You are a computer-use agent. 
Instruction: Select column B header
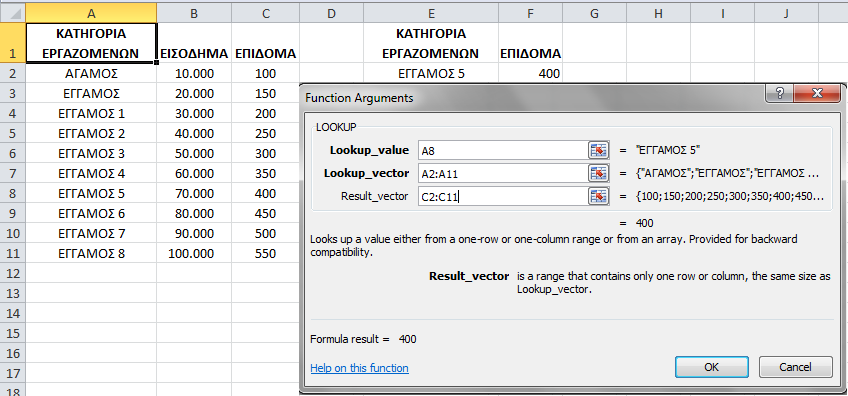(x=194, y=14)
